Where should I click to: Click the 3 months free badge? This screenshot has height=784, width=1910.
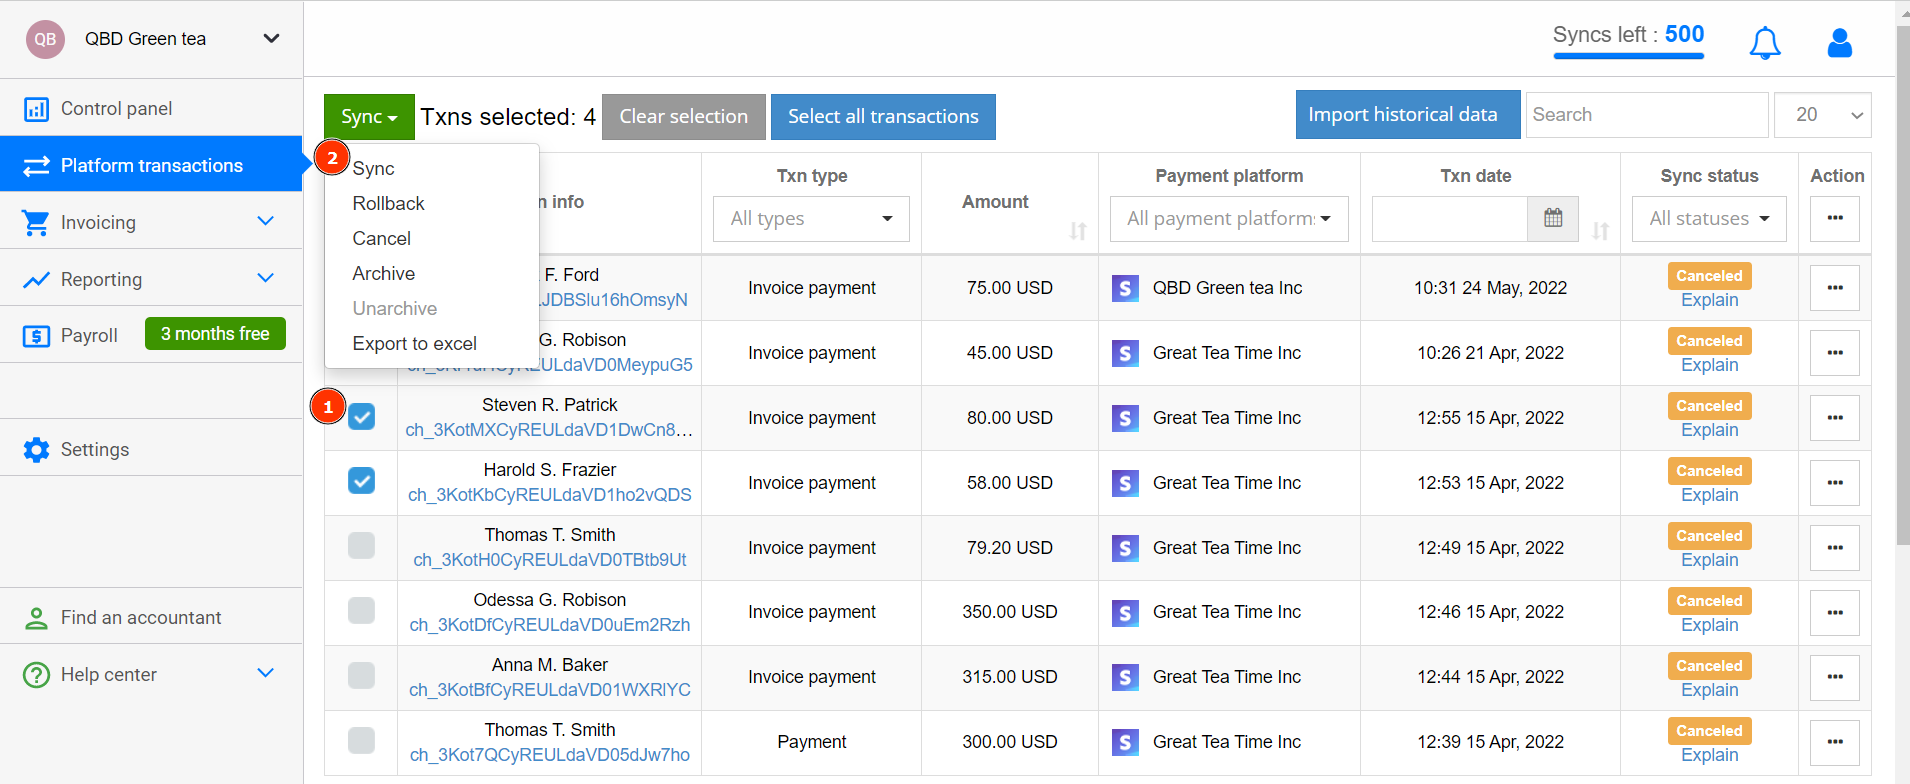(215, 334)
